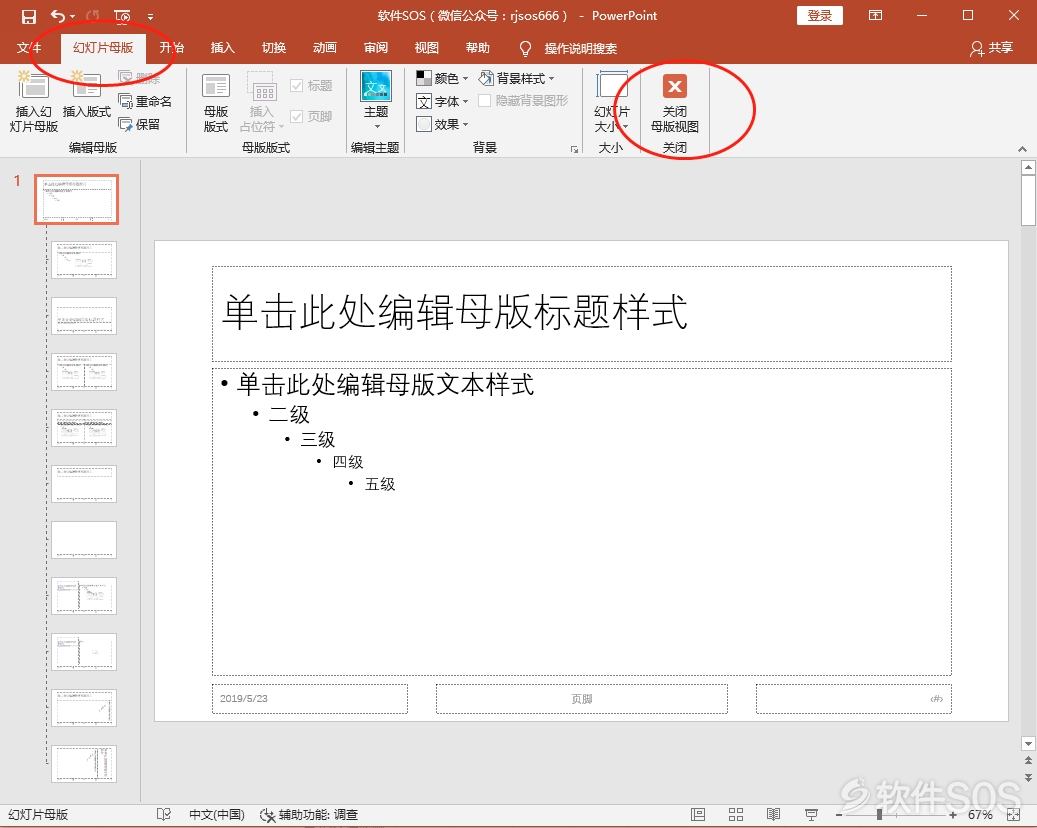Open the 文件 menu
This screenshot has height=828, width=1037.
click(x=28, y=48)
